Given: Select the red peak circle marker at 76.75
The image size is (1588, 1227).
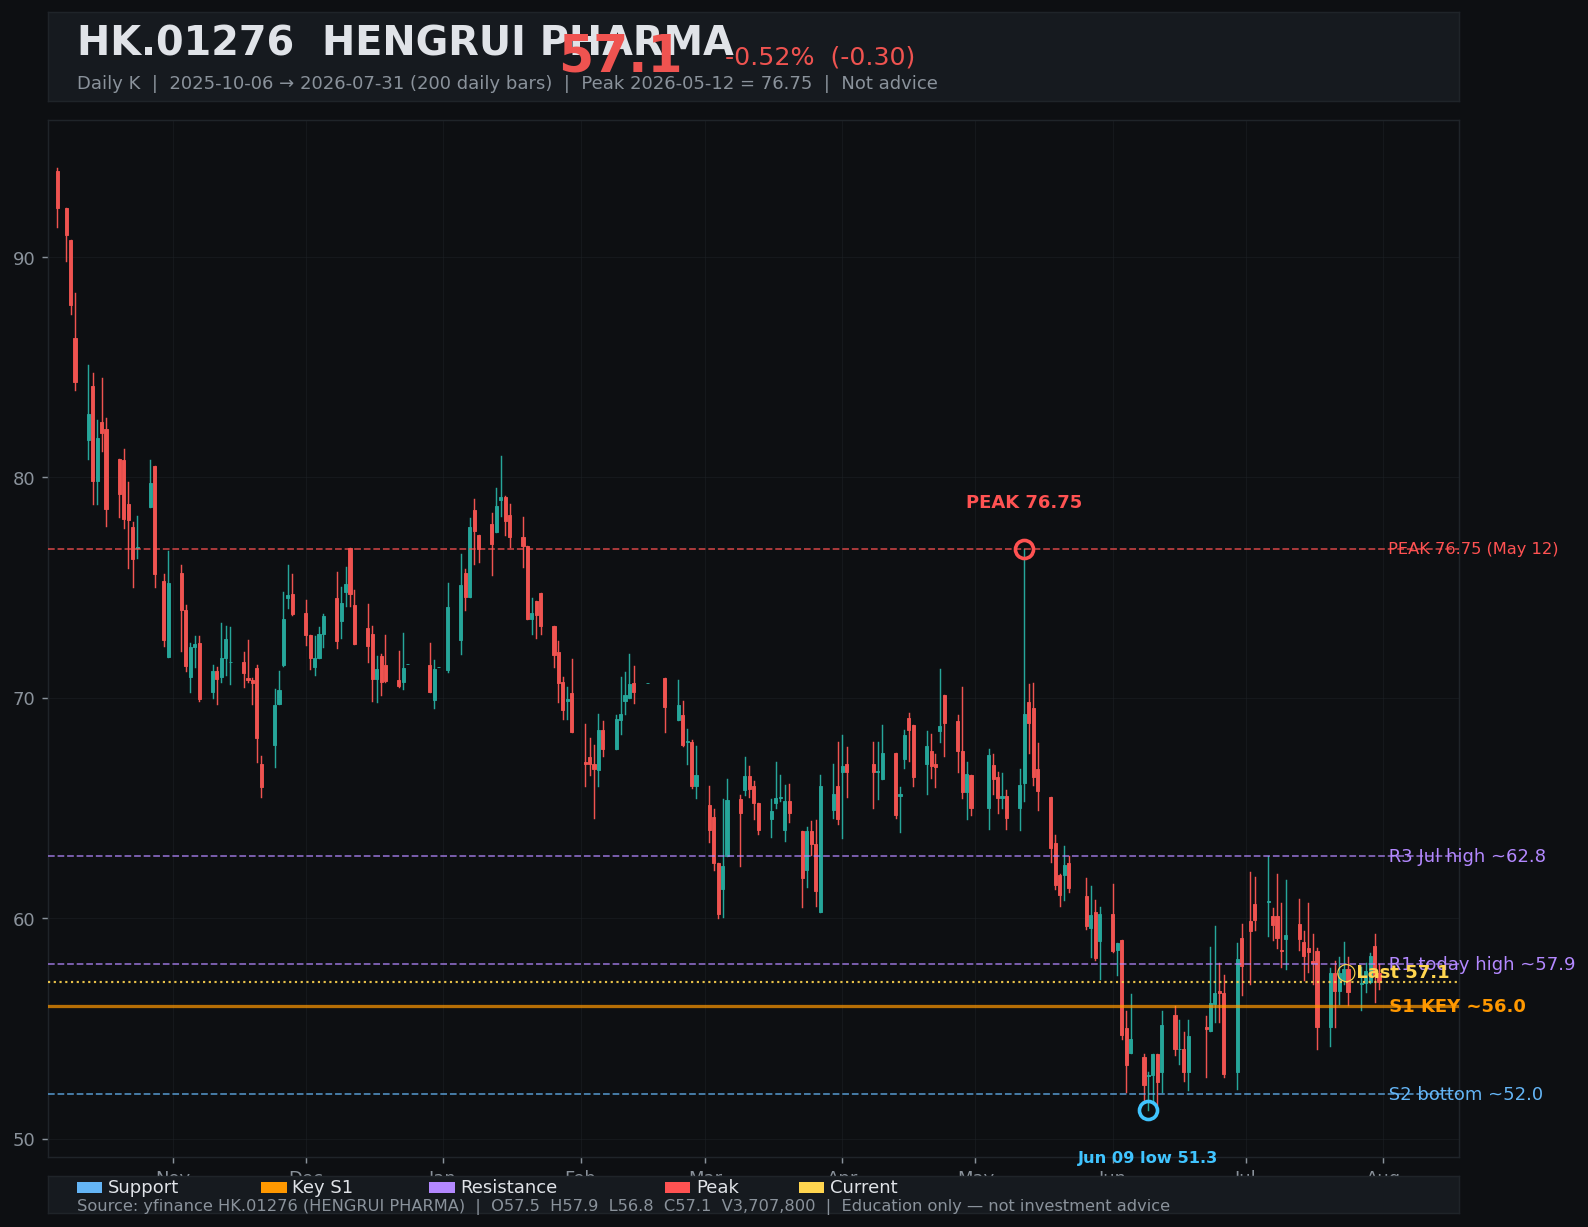Looking at the screenshot, I should click(1024, 549).
